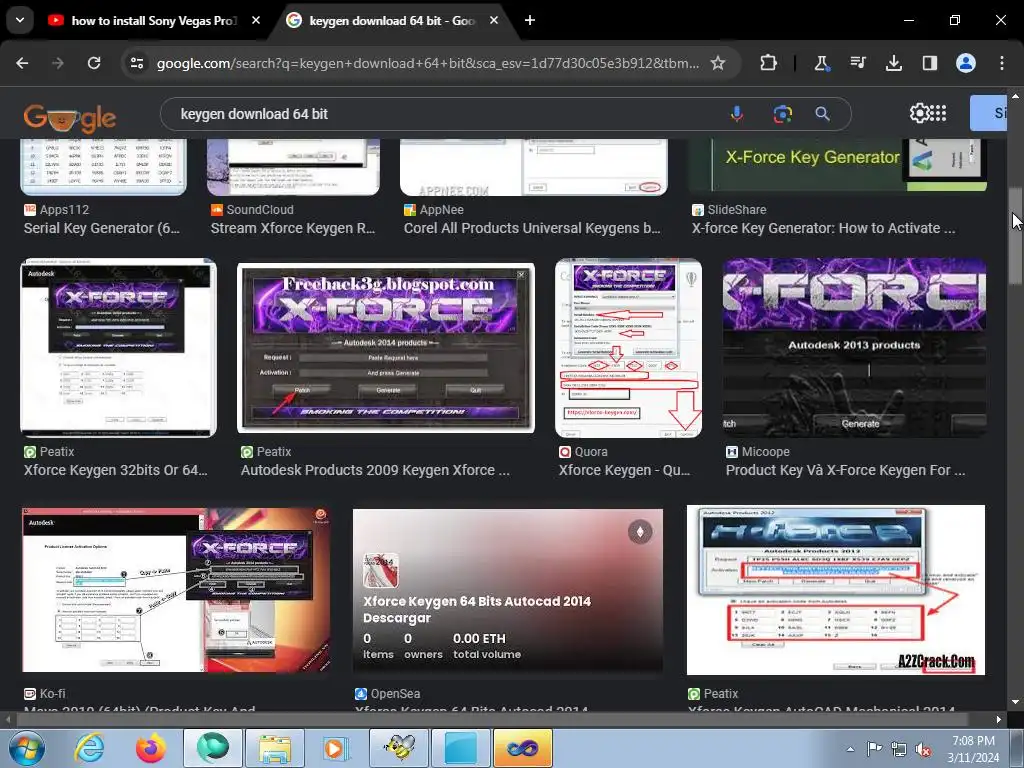Click Xforce Keygen 32bits Or 64 title
Image resolution: width=1024 pixels, height=768 pixels.
[116, 470]
